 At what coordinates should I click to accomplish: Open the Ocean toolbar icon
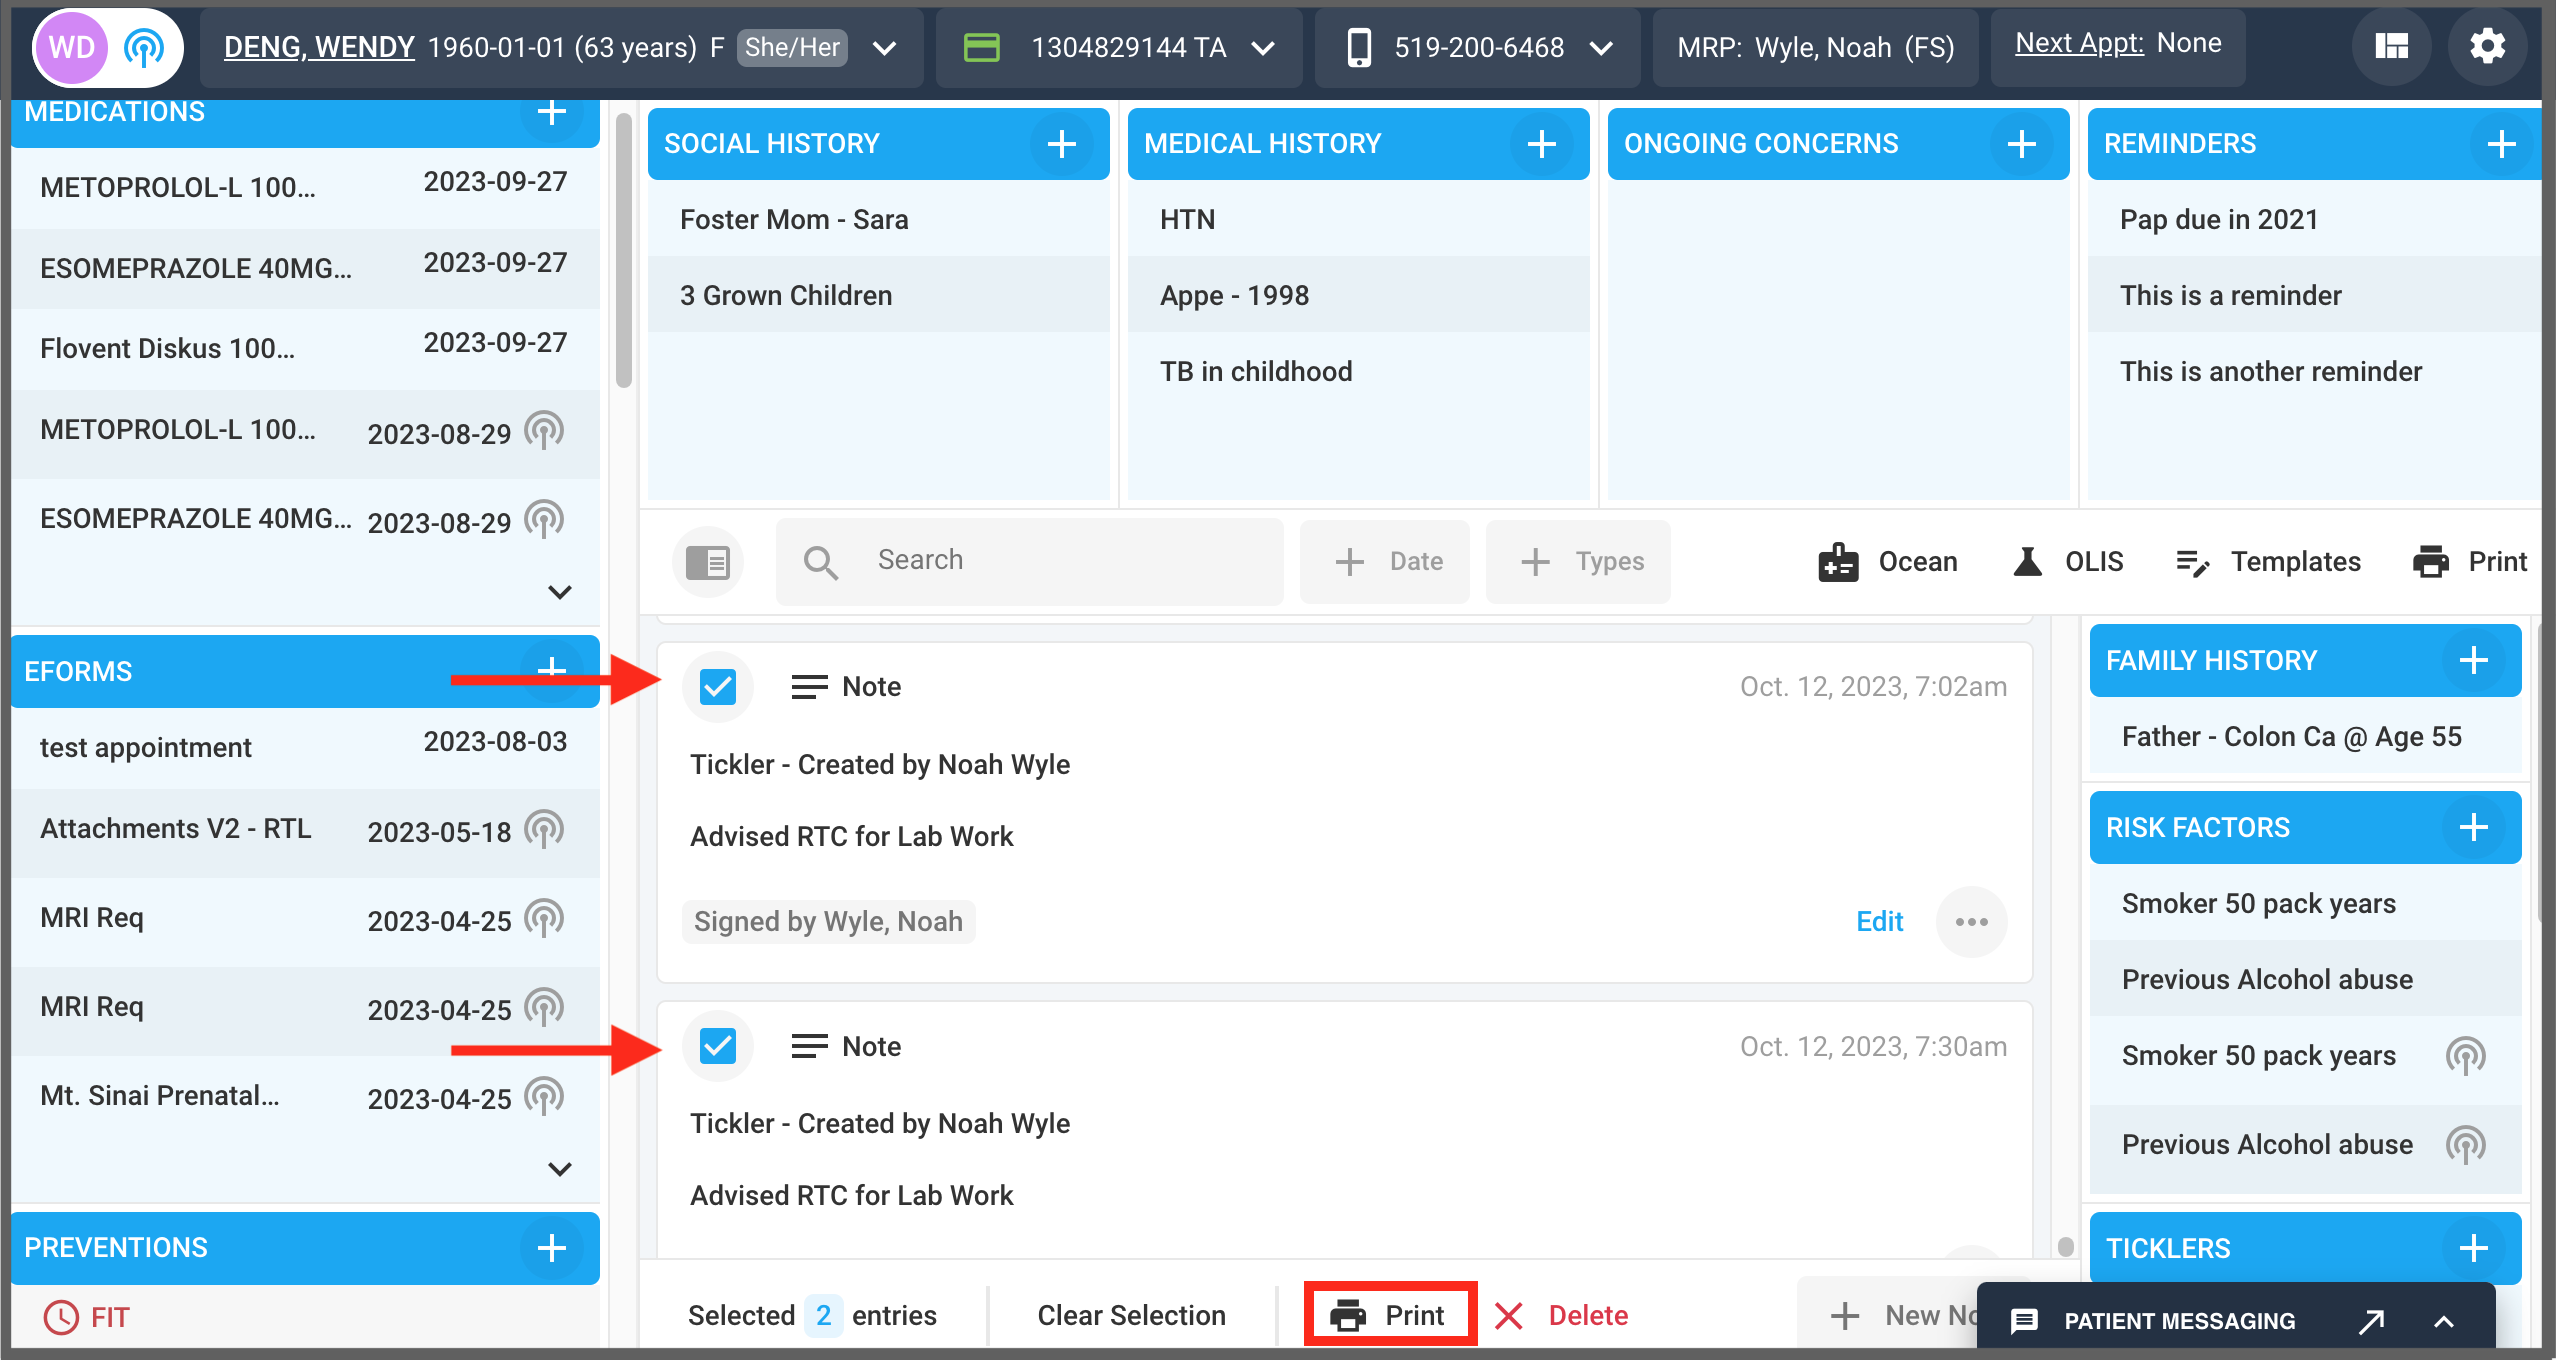point(1838,562)
